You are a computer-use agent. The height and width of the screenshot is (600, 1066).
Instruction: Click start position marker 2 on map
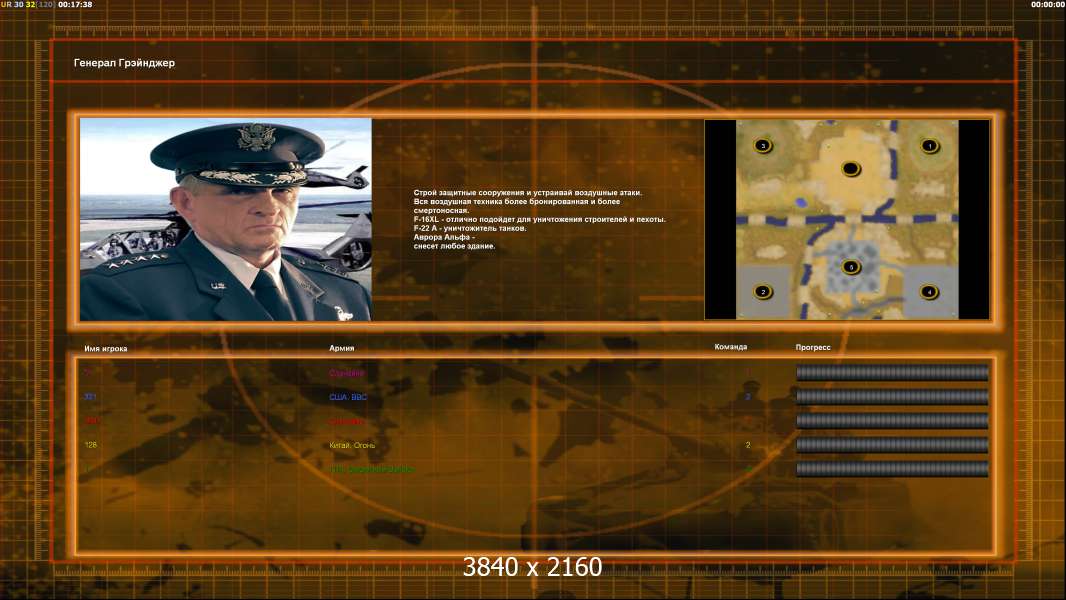tap(763, 292)
